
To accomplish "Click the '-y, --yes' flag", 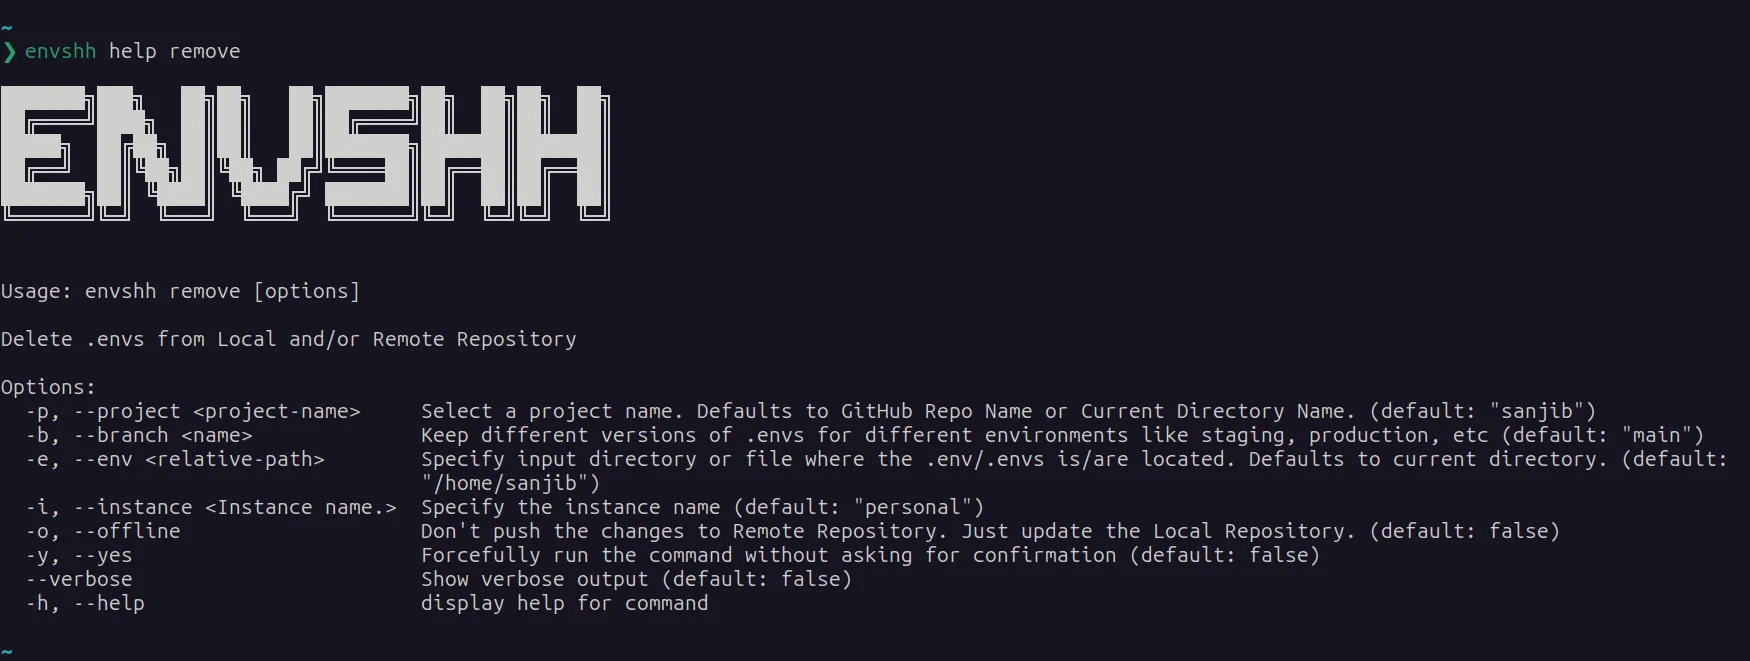I will tap(79, 555).
